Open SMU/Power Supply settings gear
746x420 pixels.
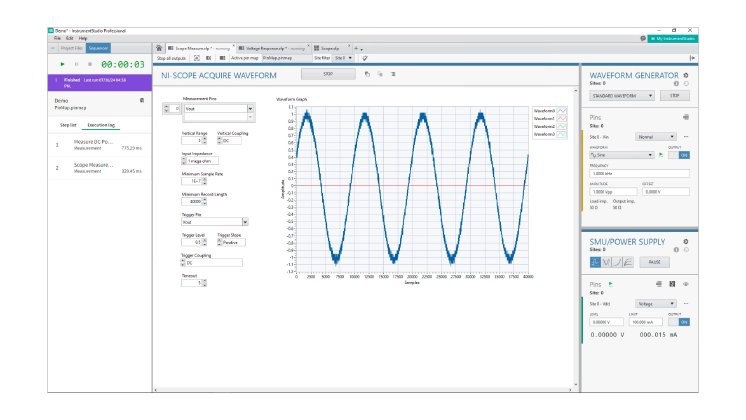686,242
